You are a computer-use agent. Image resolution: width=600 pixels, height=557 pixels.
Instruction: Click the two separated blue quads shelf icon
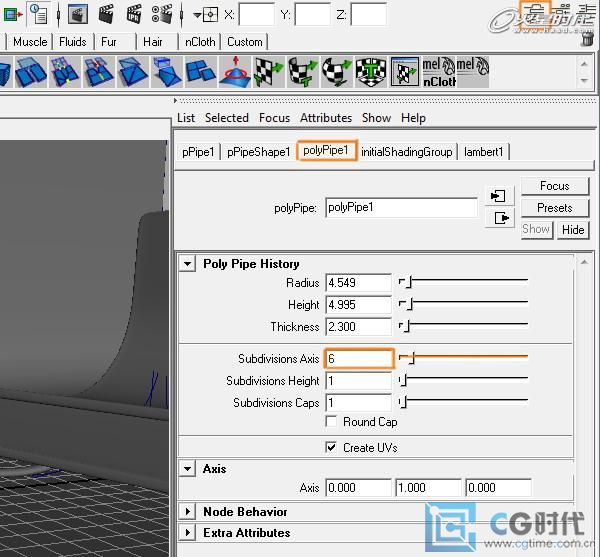(31, 72)
